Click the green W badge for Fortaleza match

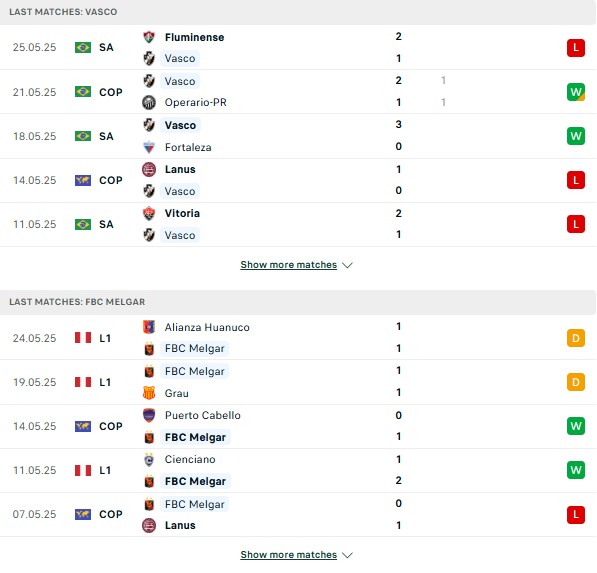[576, 136]
